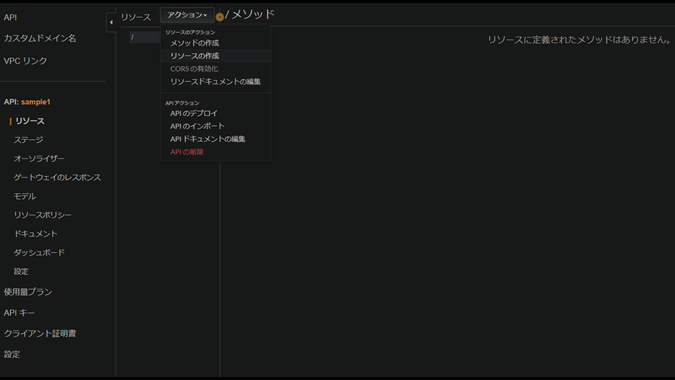Navigate to クライアント証明書 page

point(40,334)
